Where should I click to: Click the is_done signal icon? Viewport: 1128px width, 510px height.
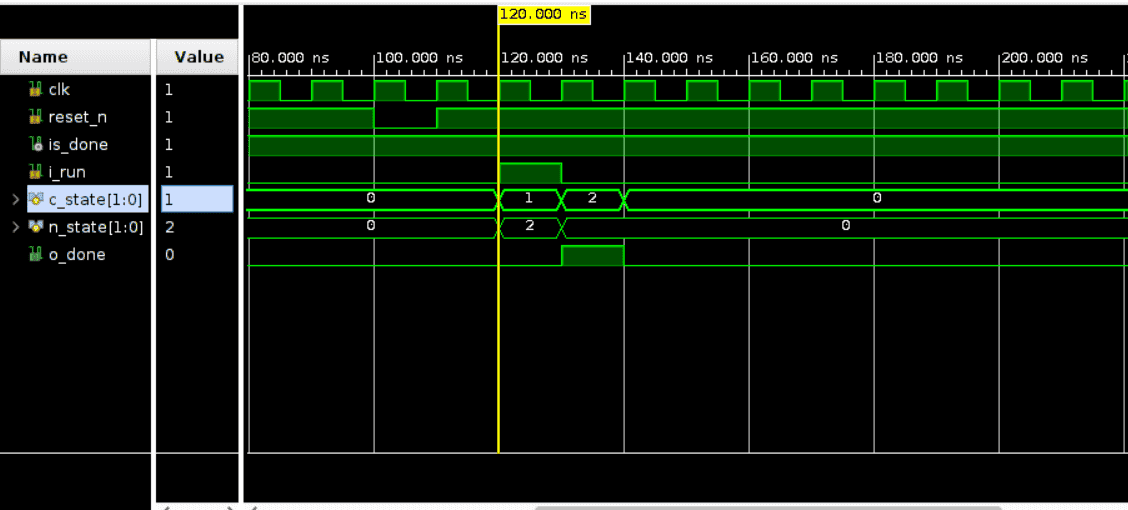35,145
